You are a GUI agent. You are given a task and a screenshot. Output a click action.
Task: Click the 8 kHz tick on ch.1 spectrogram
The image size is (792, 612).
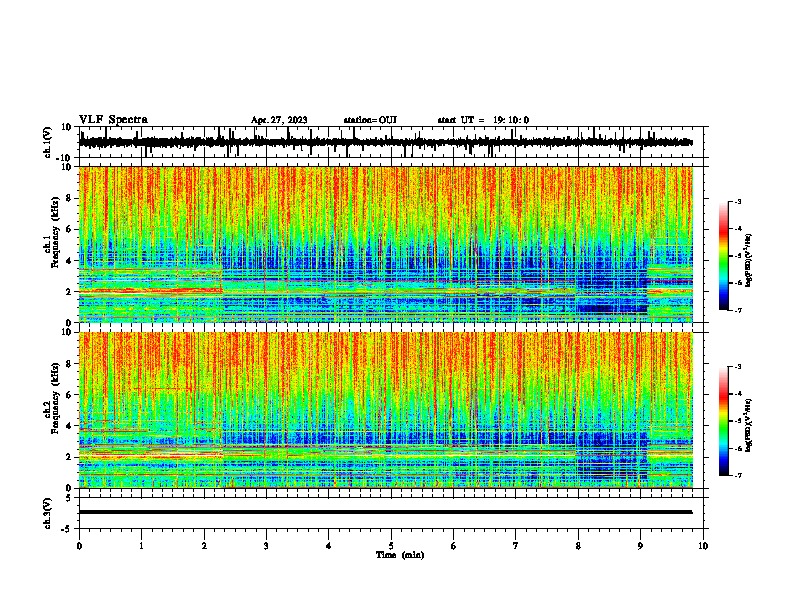coord(70,198)
